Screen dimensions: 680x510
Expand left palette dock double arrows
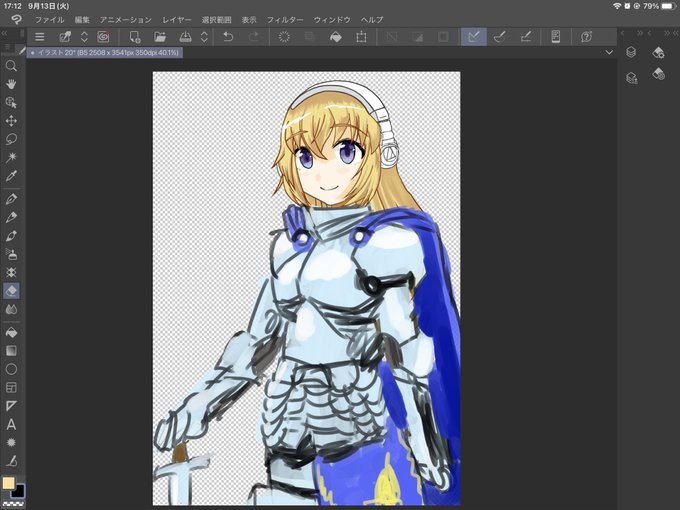tap(4, 33)
